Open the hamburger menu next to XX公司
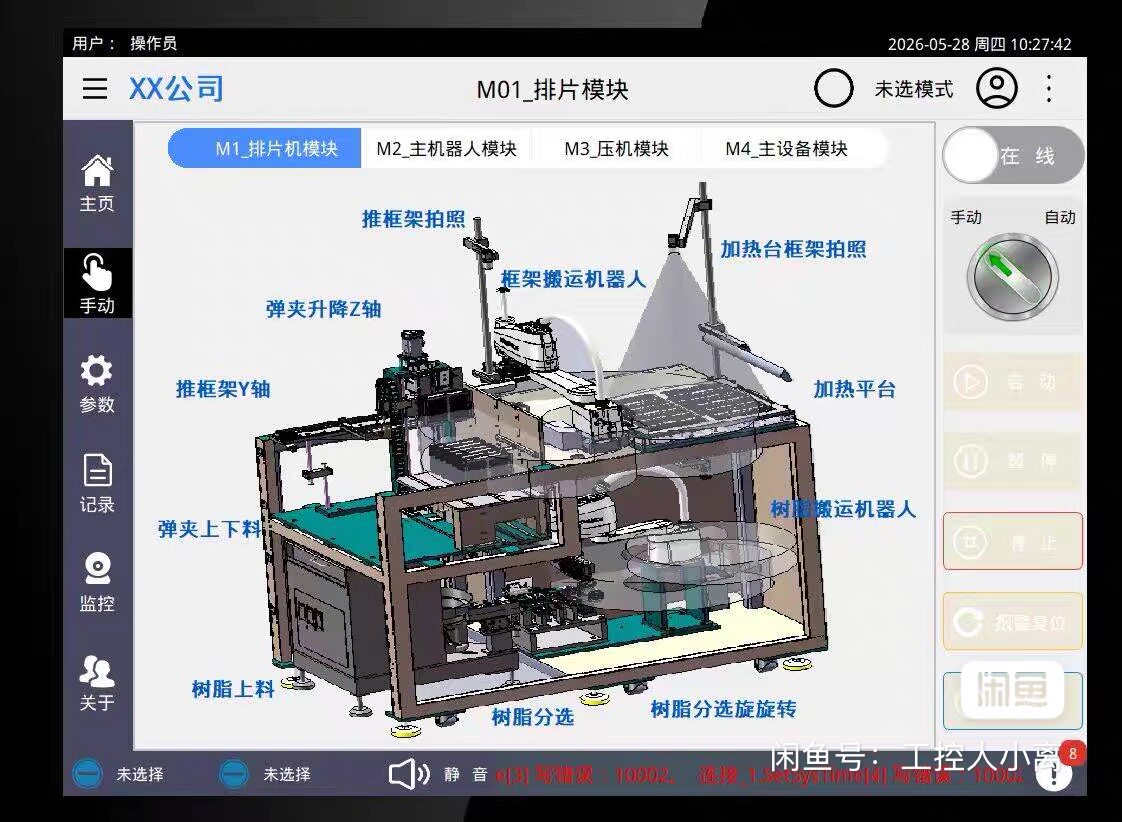The width and height of the screenshot is (1122, 822). [x=94, y=89]
